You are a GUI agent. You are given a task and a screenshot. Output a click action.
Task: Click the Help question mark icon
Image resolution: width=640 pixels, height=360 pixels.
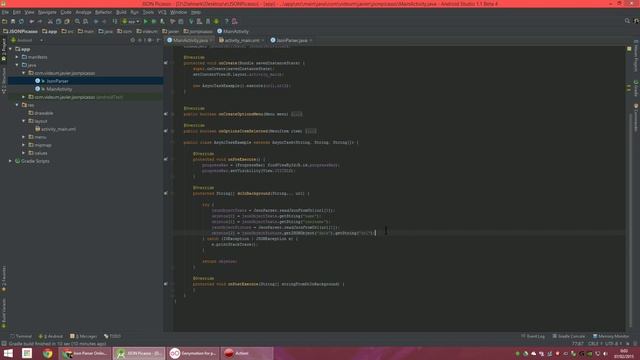[227, 21]
